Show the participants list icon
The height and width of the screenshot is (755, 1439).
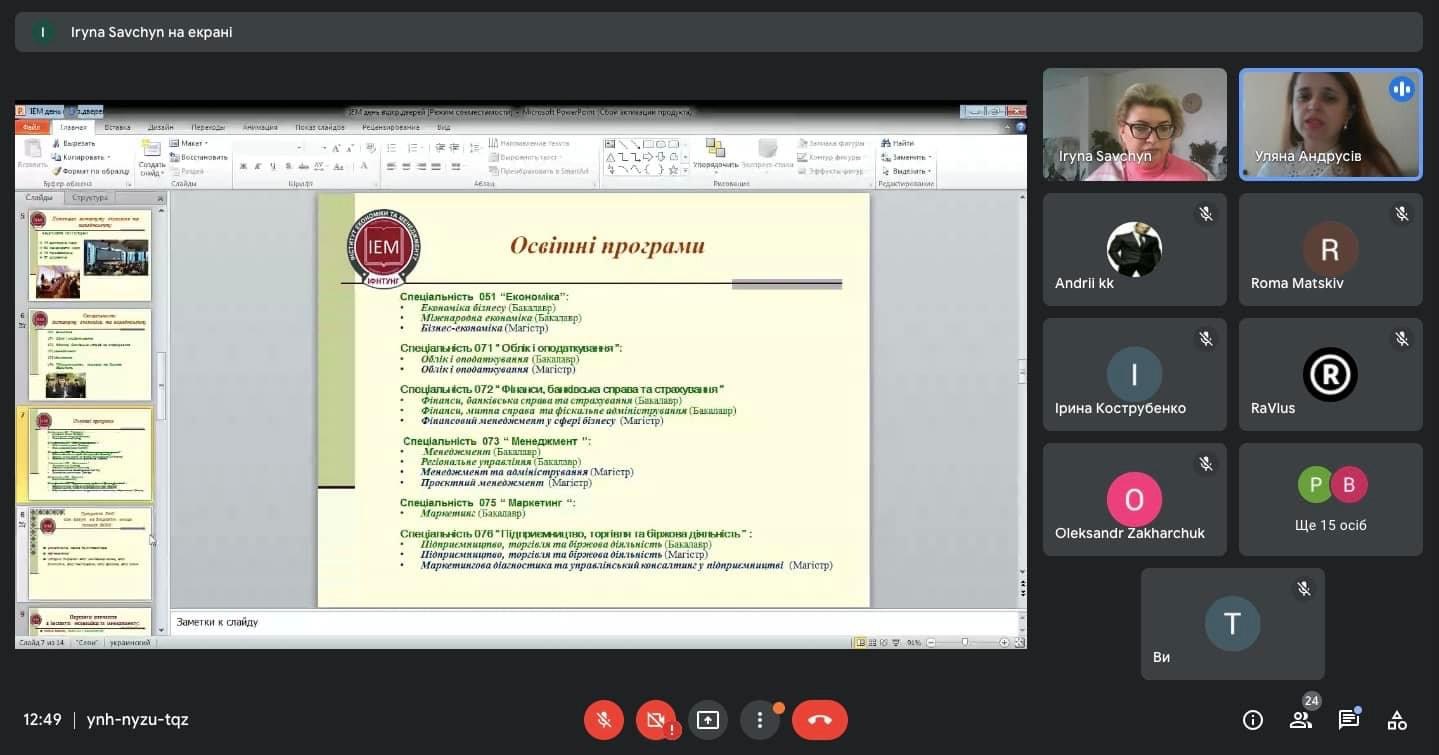pos(1300,720)
